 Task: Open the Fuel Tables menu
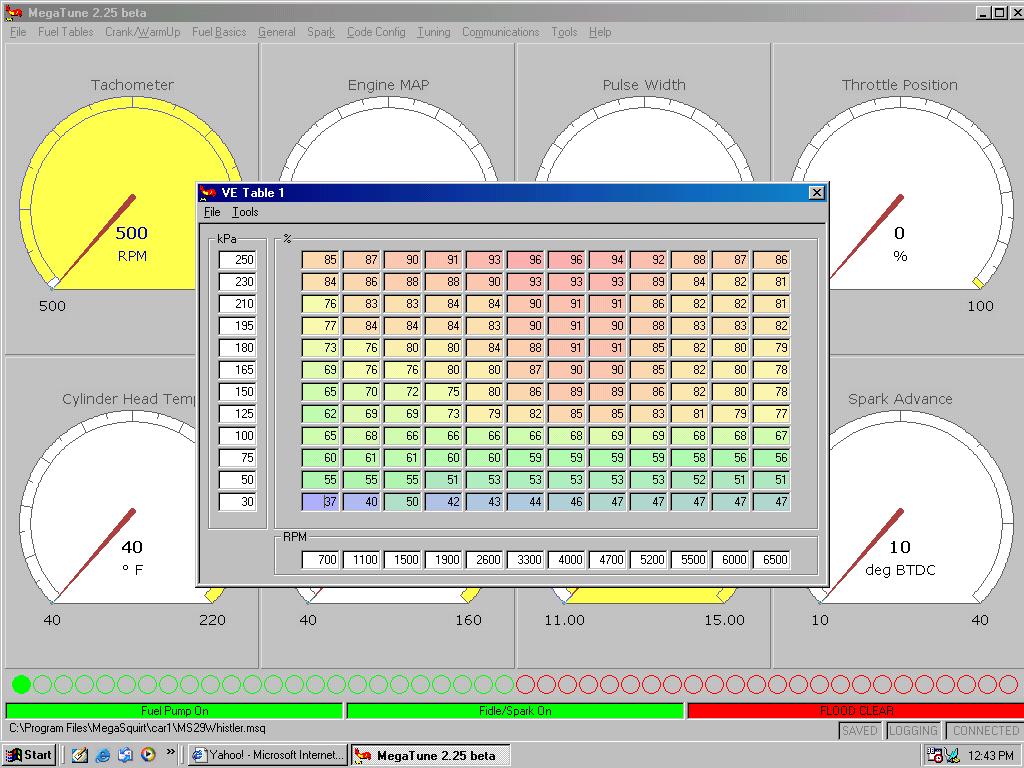(65, 32)
